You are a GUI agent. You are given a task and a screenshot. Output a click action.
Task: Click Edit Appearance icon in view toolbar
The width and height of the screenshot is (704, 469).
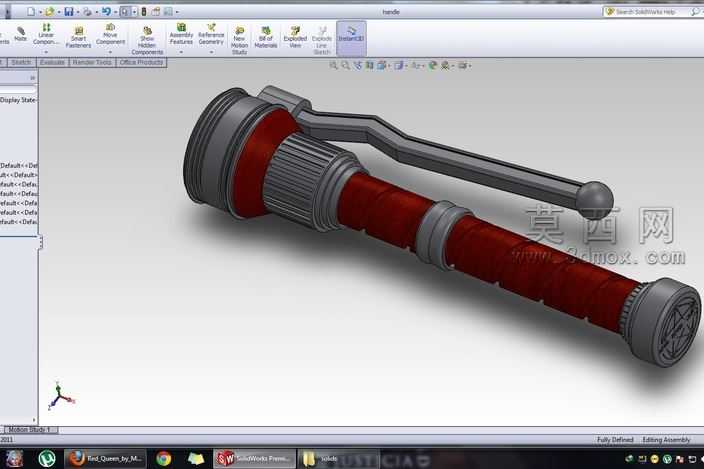433,66
